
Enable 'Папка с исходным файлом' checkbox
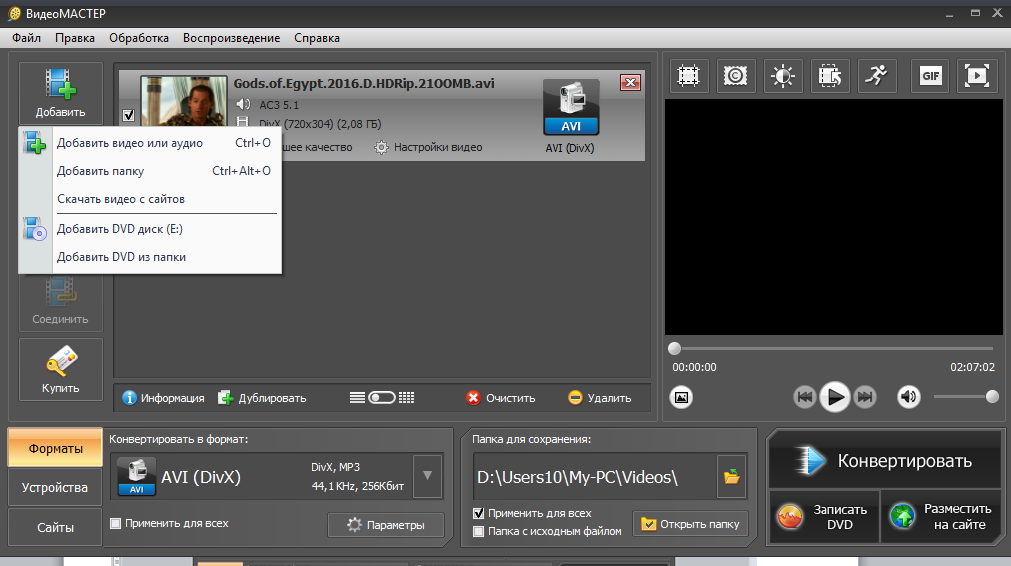pyautogui.click(x=479, y=531)
